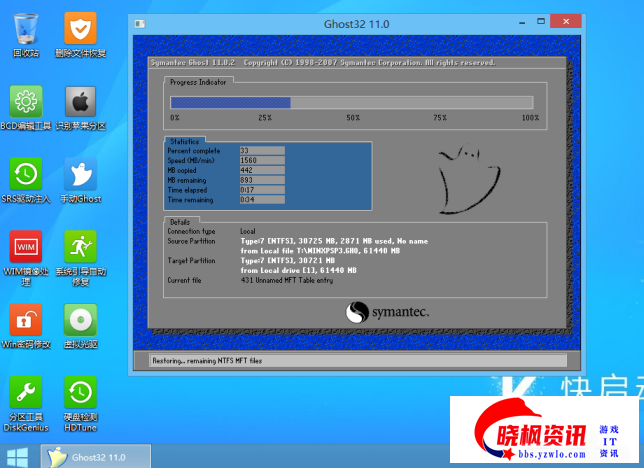Maximize the Ghost32 11.0 window
The height and width of the screenshot is (468, 644).
(539, 21)
